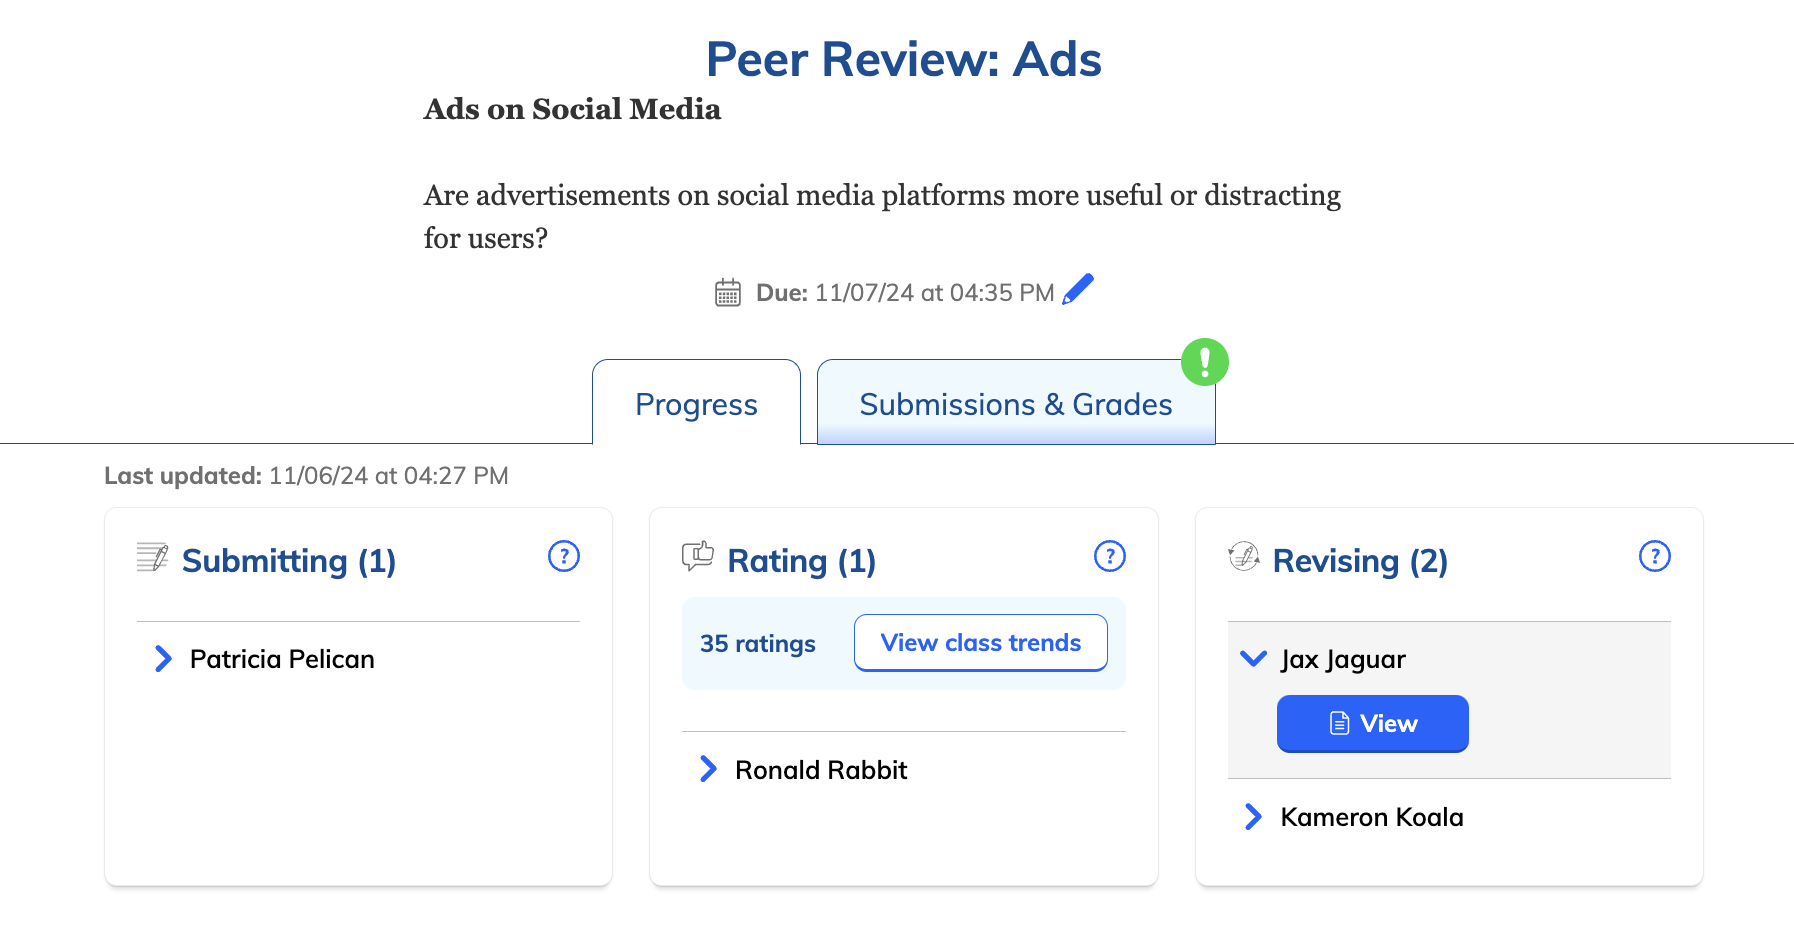
Task: Click the Submitting notepad icon
Action: (x=152, y=557)
